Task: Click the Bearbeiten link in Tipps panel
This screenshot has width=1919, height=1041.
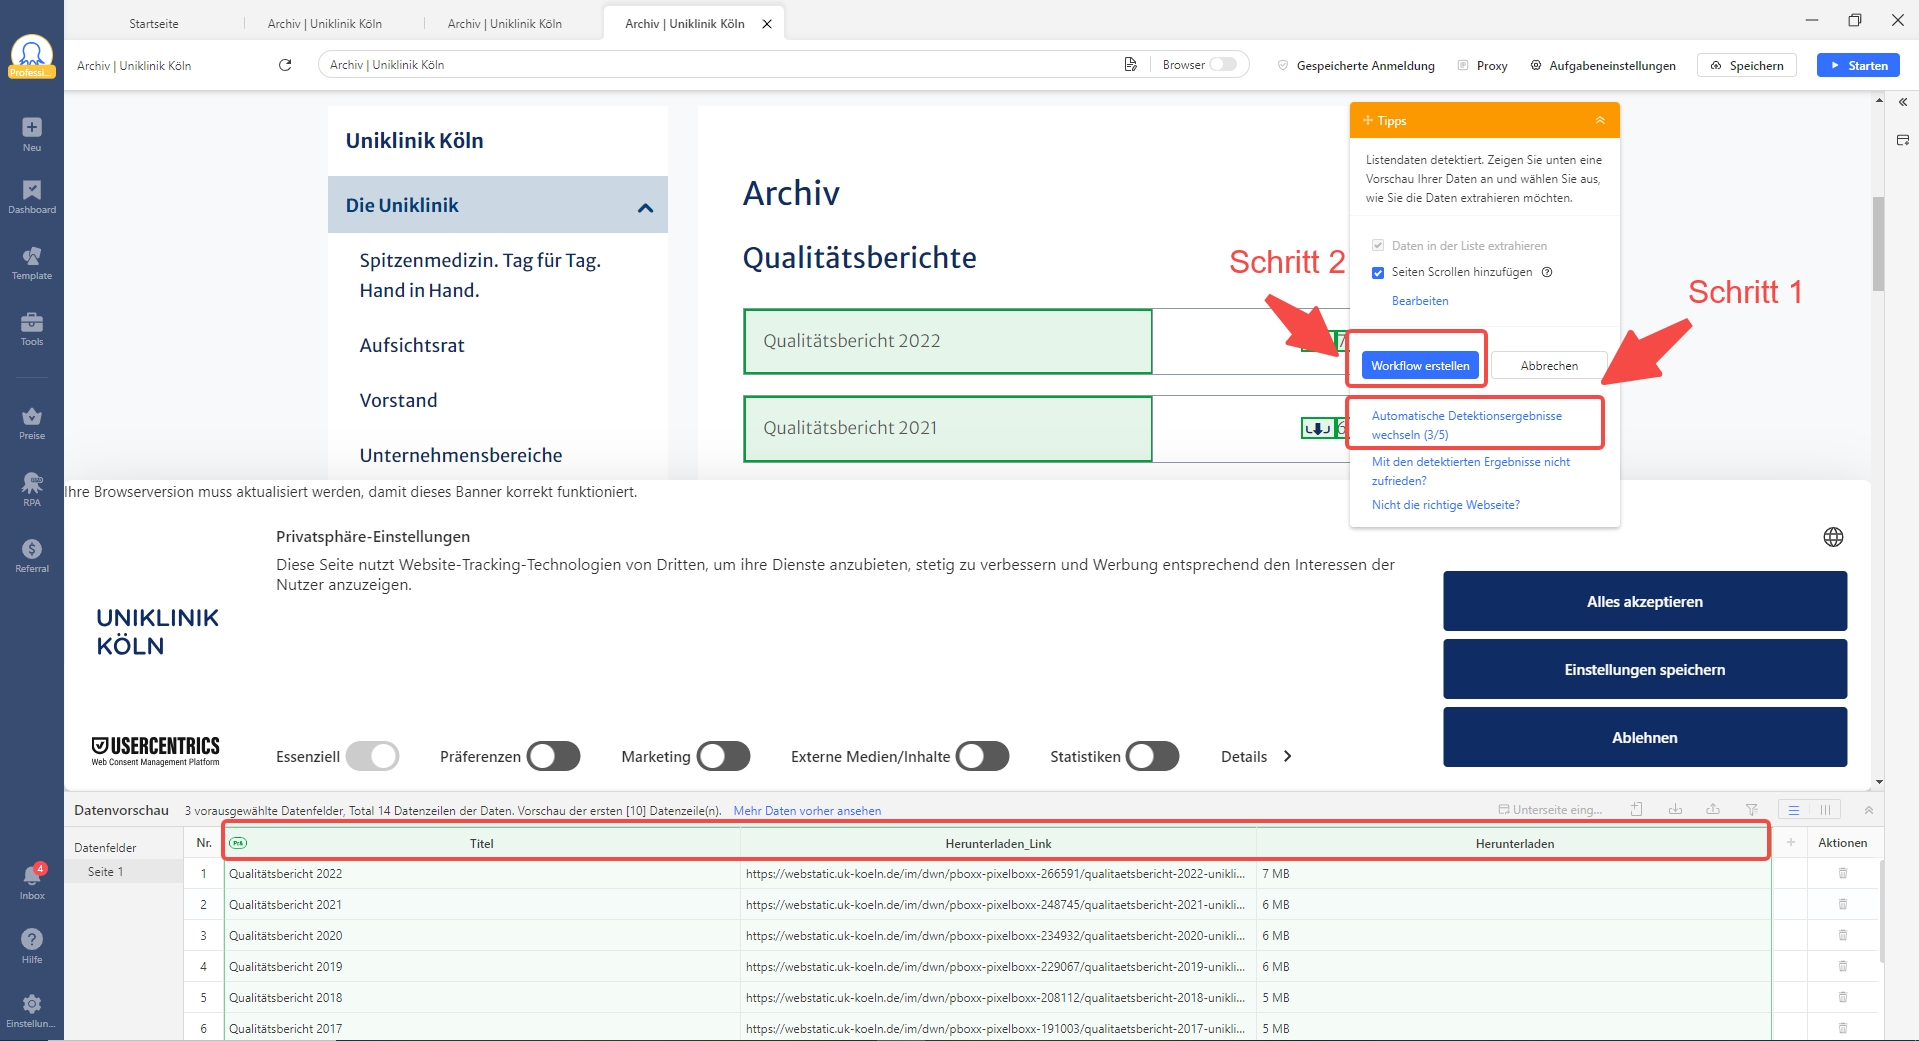Action: (x=1420, y=301)
